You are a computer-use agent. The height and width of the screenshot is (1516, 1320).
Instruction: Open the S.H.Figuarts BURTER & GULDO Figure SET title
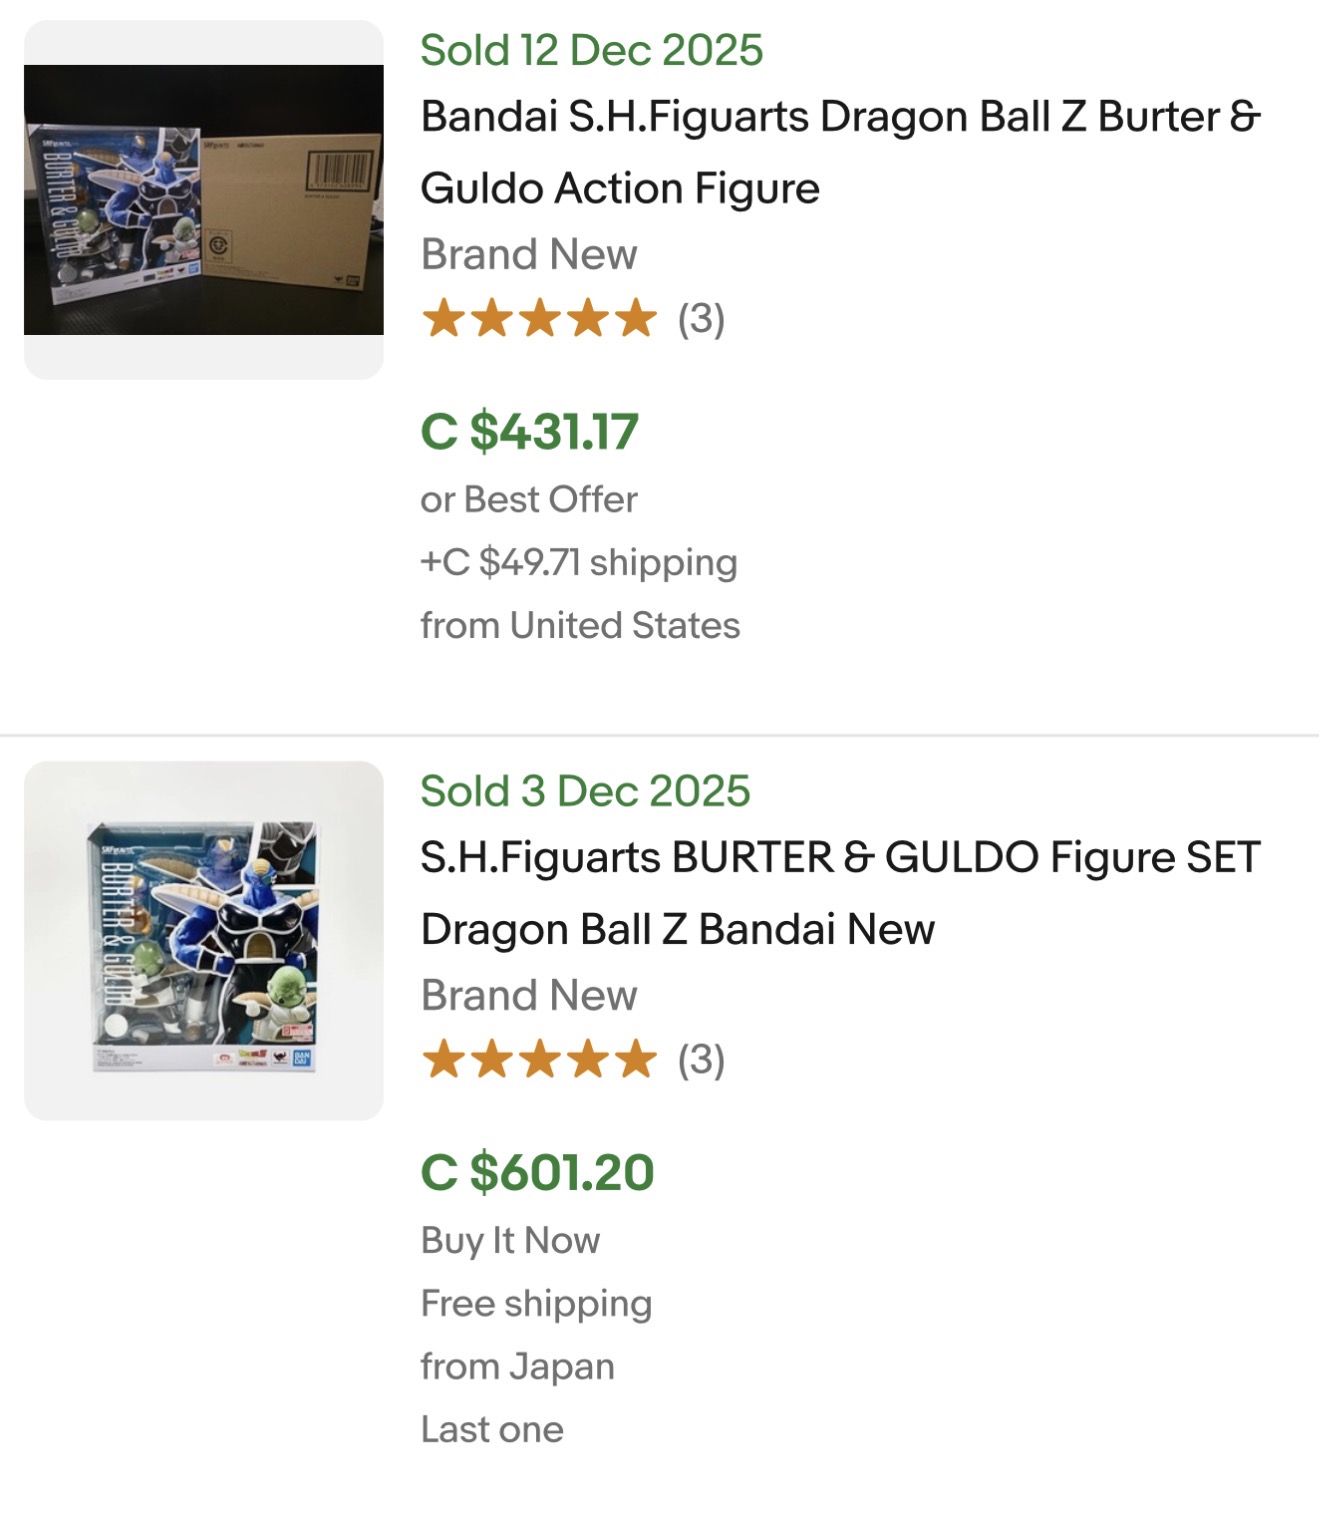coord(840,893)
